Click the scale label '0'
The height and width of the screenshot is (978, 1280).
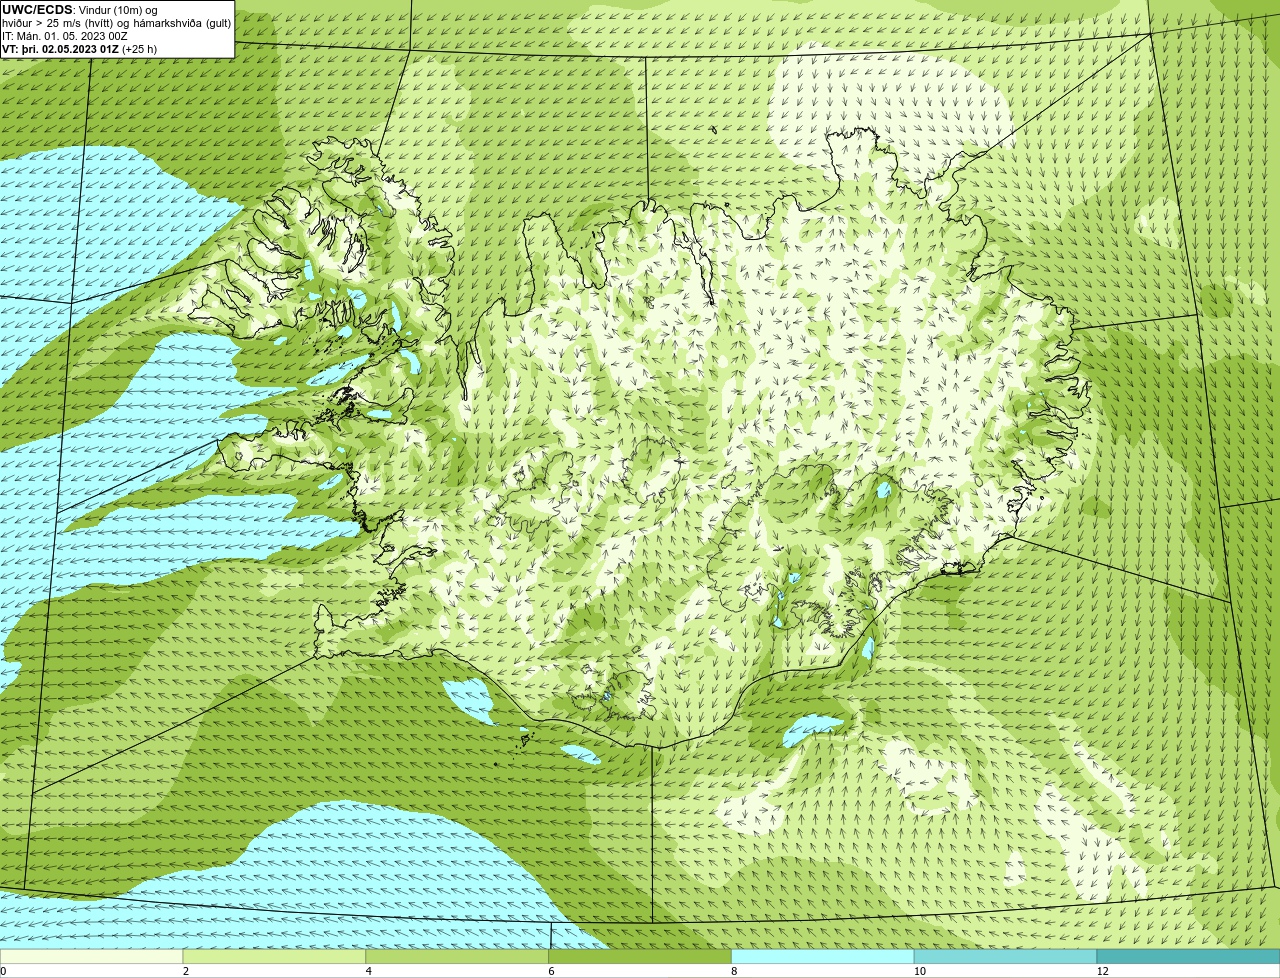pos(3,971)
